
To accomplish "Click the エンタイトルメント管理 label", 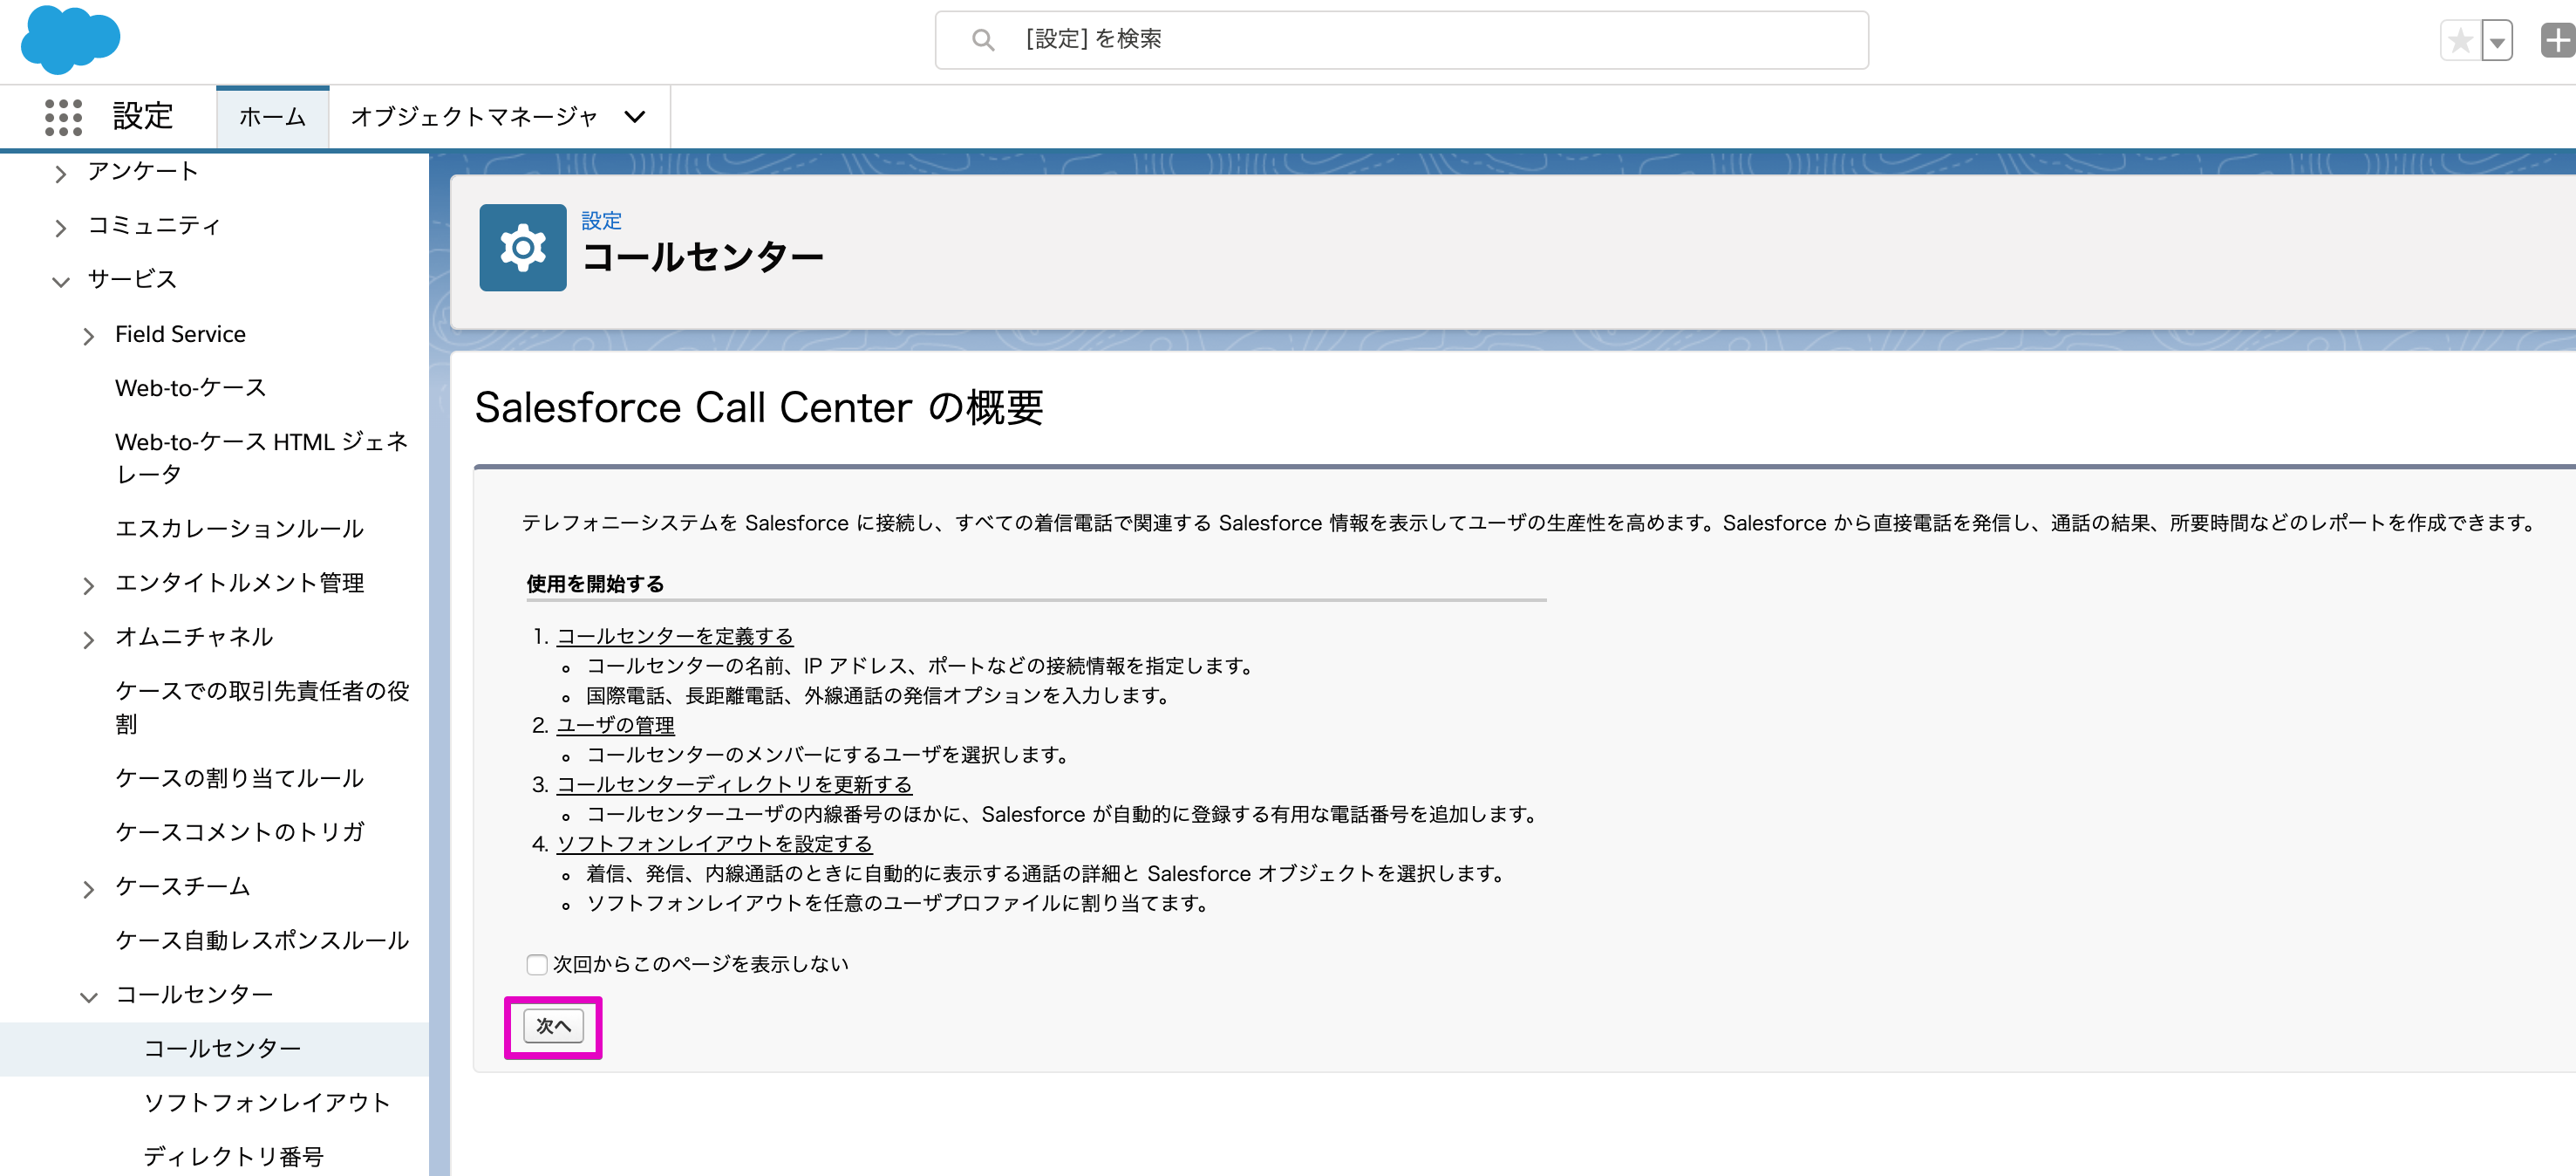I will click(x=239, y=582).
